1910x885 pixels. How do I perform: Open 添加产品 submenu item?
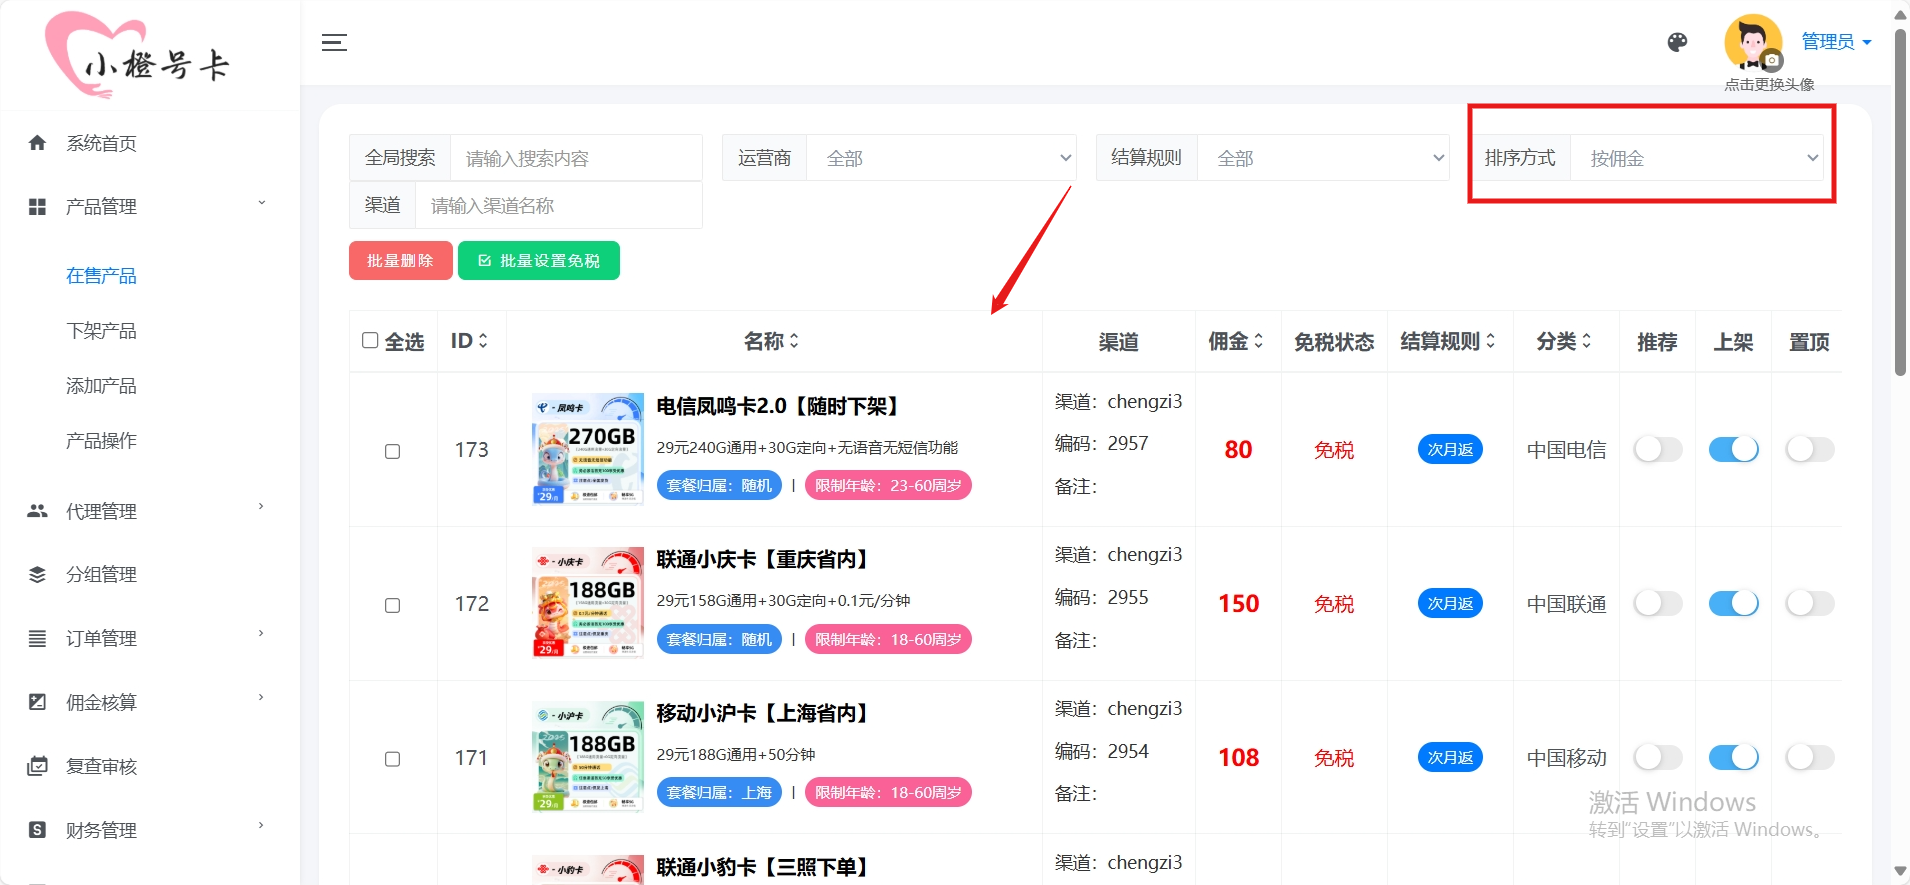101,386
